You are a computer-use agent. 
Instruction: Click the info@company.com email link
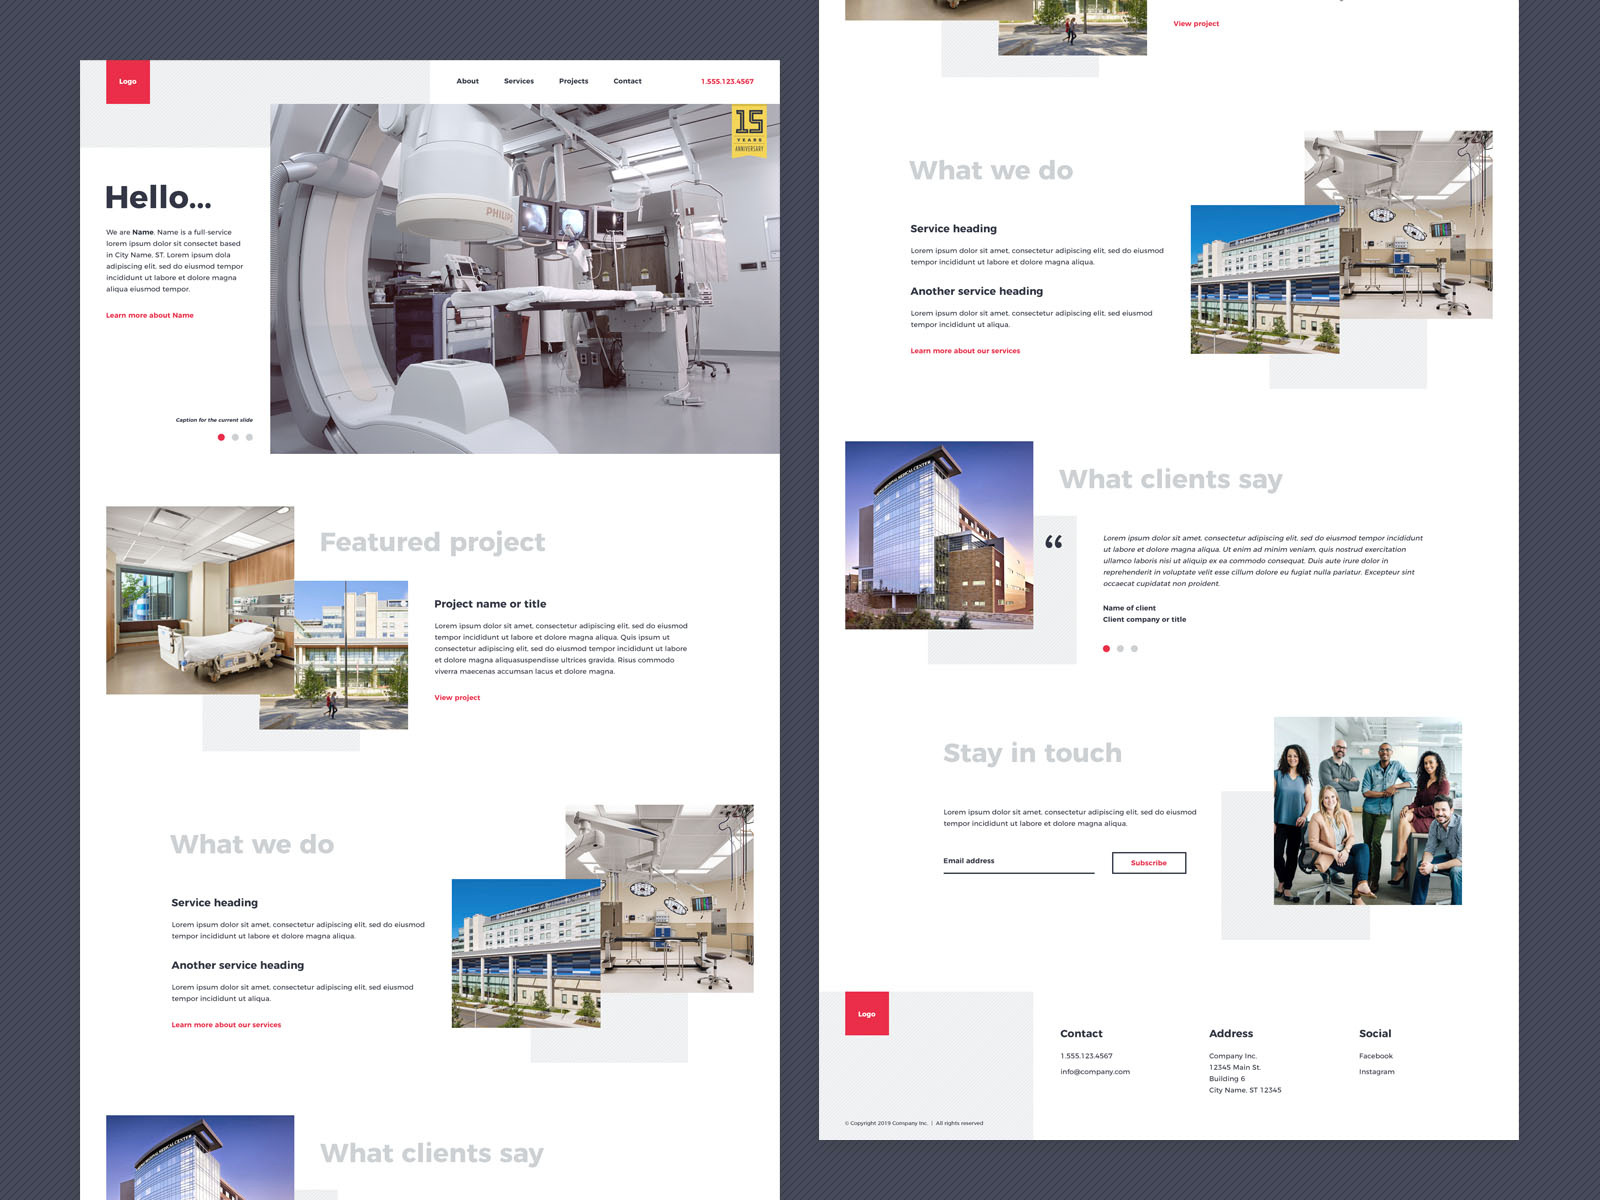[x=1094, y=1071]
